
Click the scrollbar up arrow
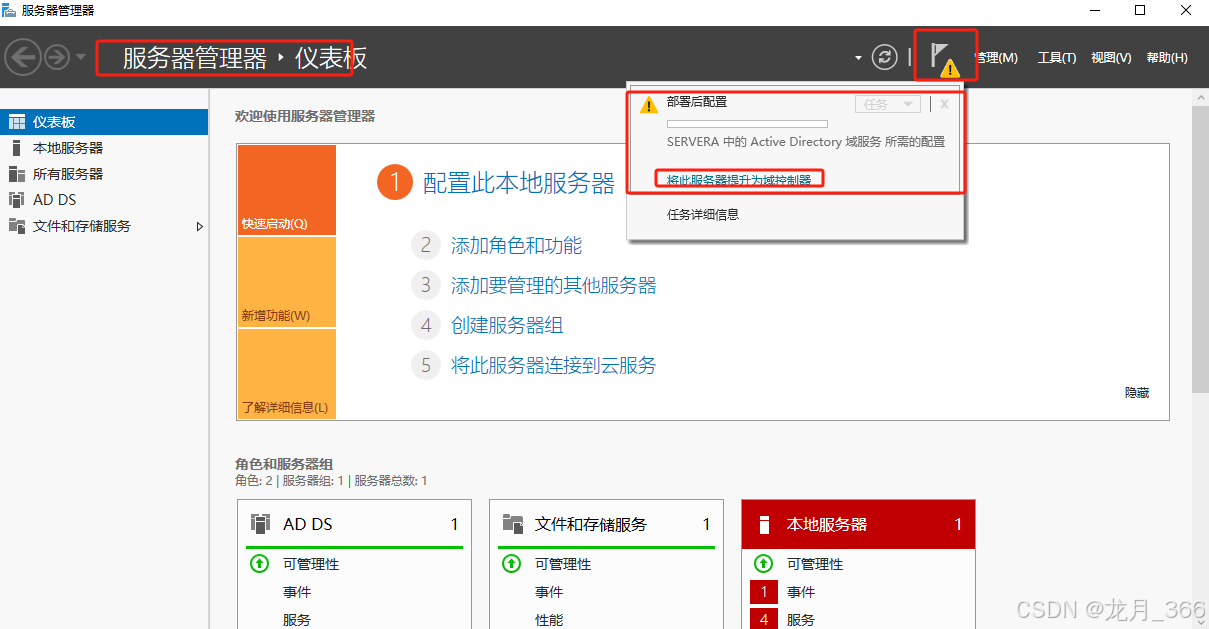click(x=1200, y=96)
